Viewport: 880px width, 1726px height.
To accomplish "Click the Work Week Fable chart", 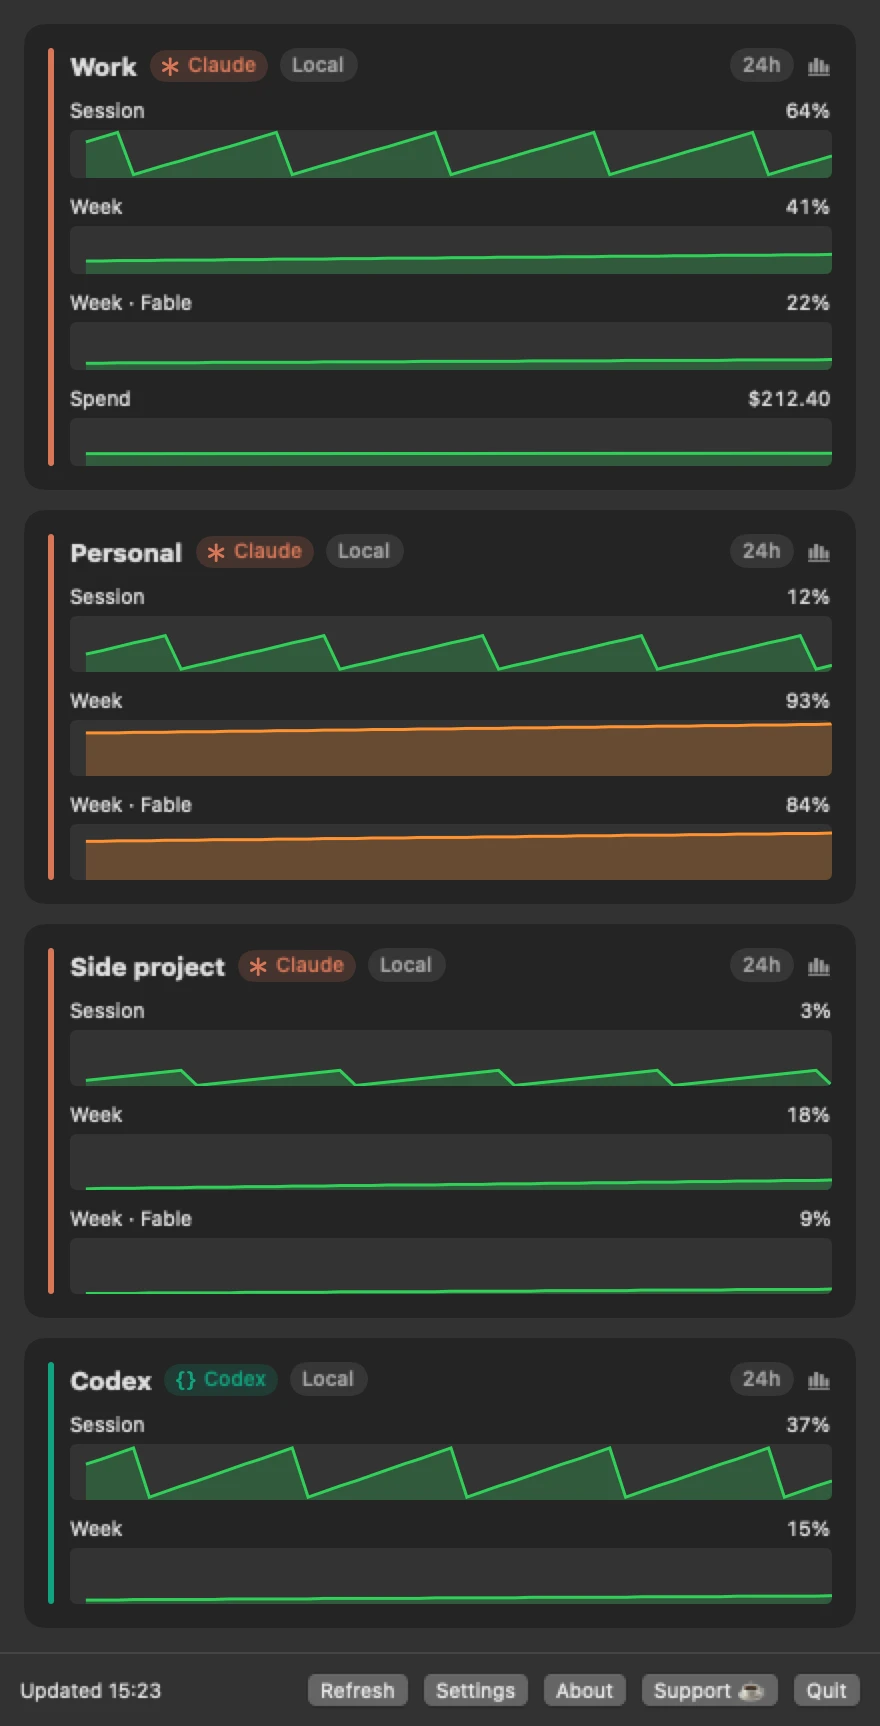I will pos(451,346).
